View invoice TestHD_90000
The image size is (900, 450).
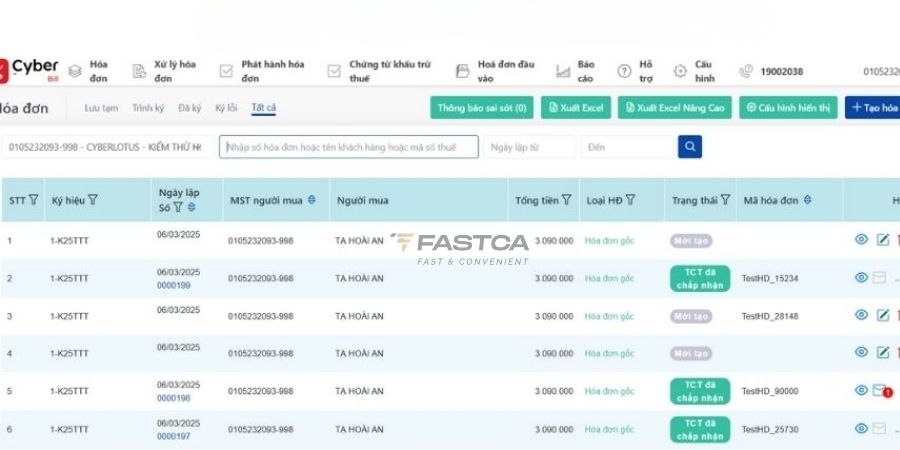click(862, 390)
